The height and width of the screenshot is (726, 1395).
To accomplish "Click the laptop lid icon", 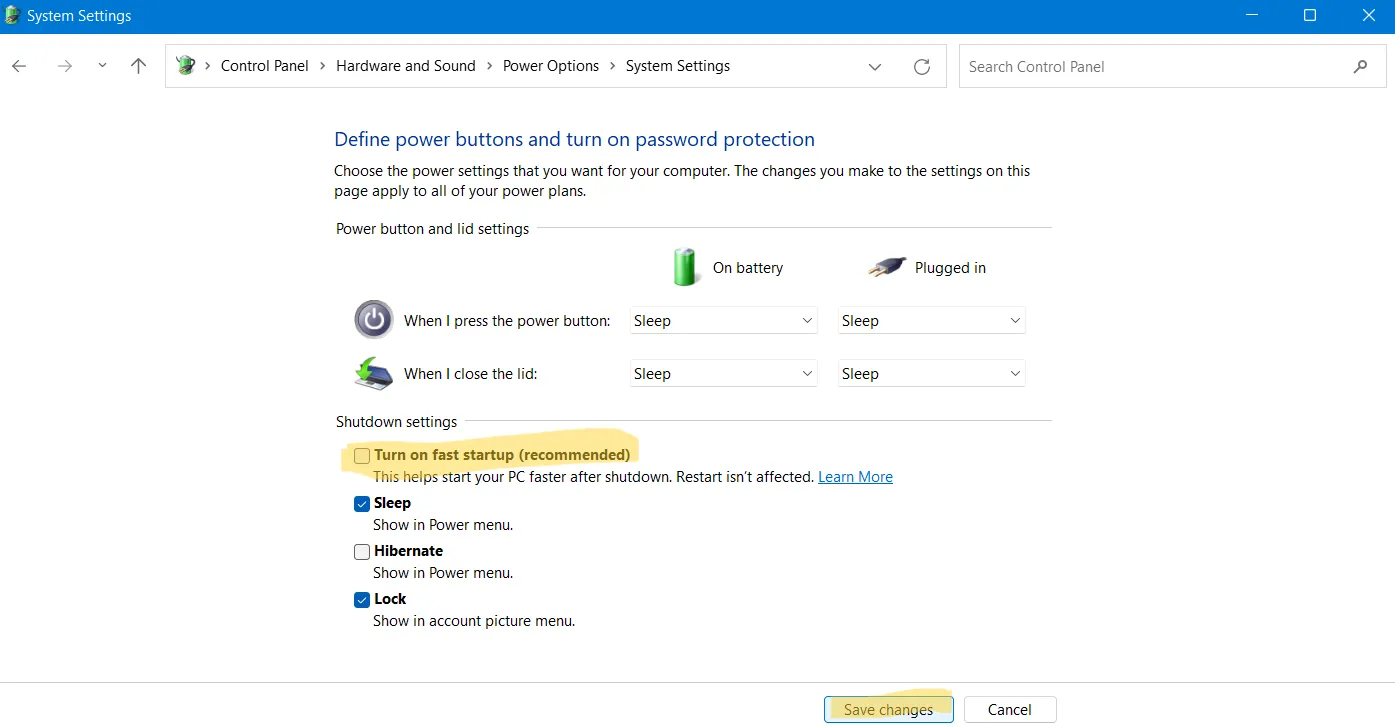I will (x=373, y=372).
